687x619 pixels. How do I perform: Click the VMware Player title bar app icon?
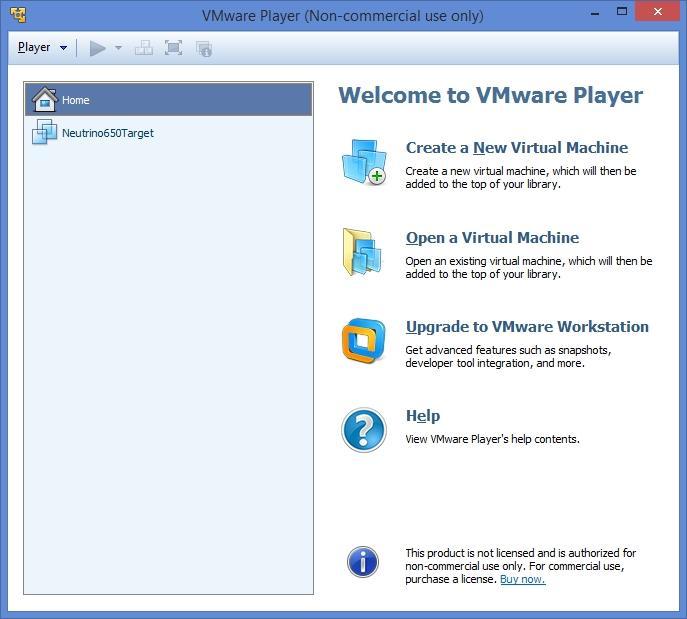point(18,15)
